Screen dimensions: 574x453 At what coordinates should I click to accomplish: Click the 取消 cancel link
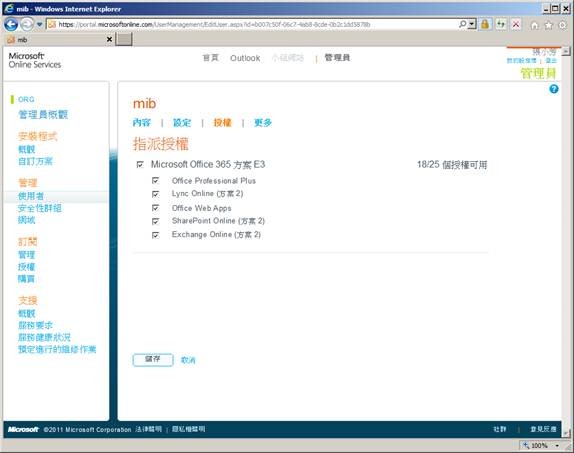[188, 360]
